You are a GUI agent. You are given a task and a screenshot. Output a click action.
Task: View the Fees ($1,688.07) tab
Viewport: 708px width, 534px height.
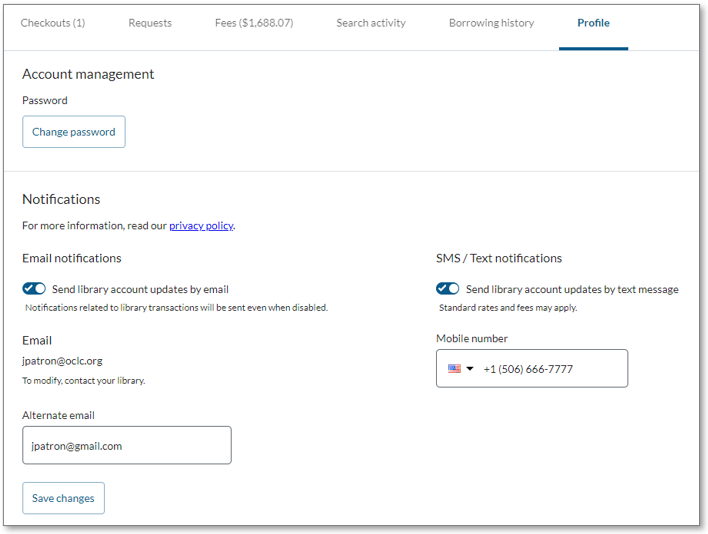click(254, 23)
